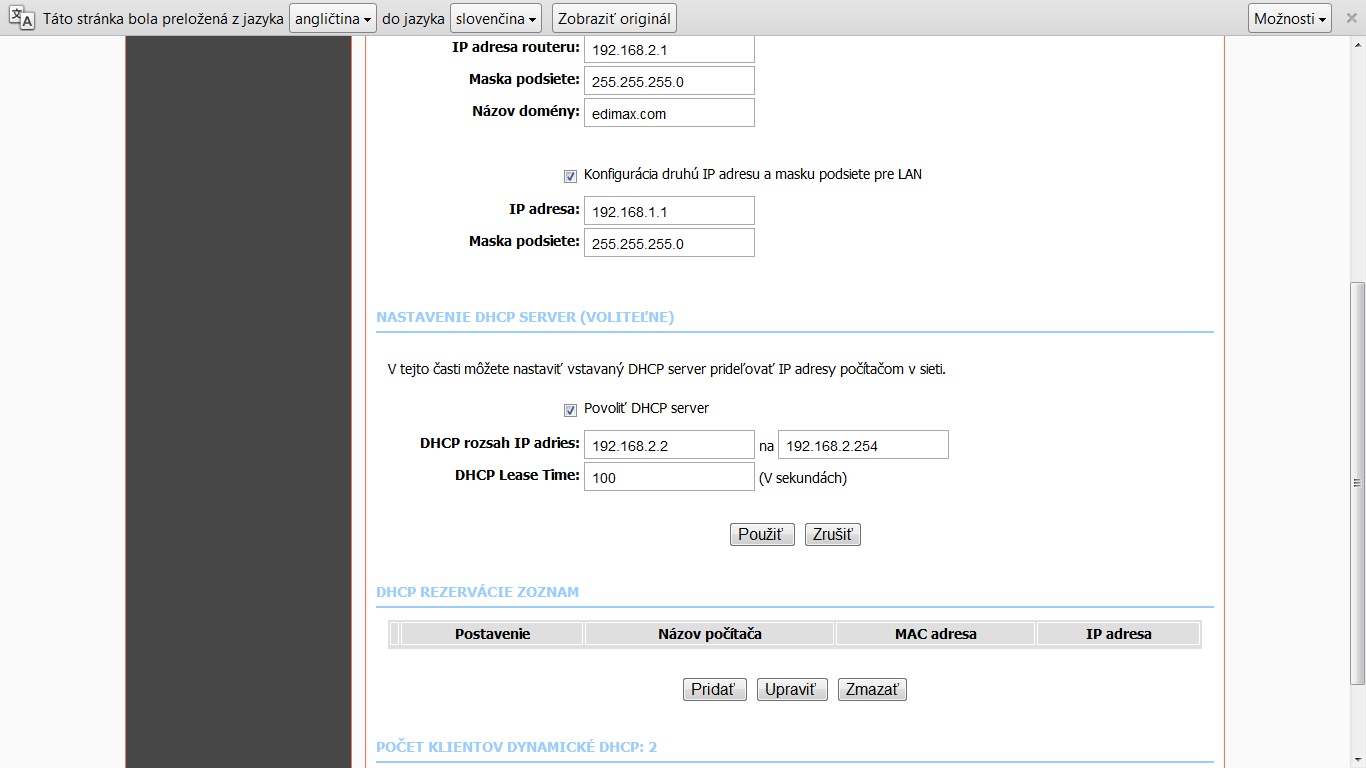Click the 'DHCP REZERVÁCIE ZOZNAM' heading
1366x768 pixels.
click(477, 592)
